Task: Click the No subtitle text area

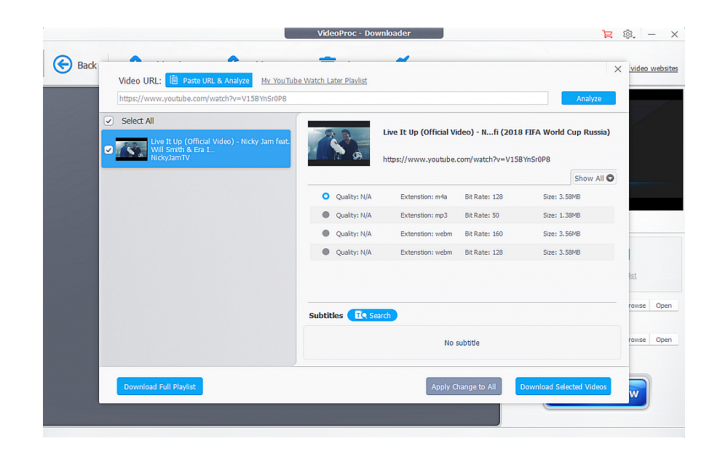Action: [462, 343]
